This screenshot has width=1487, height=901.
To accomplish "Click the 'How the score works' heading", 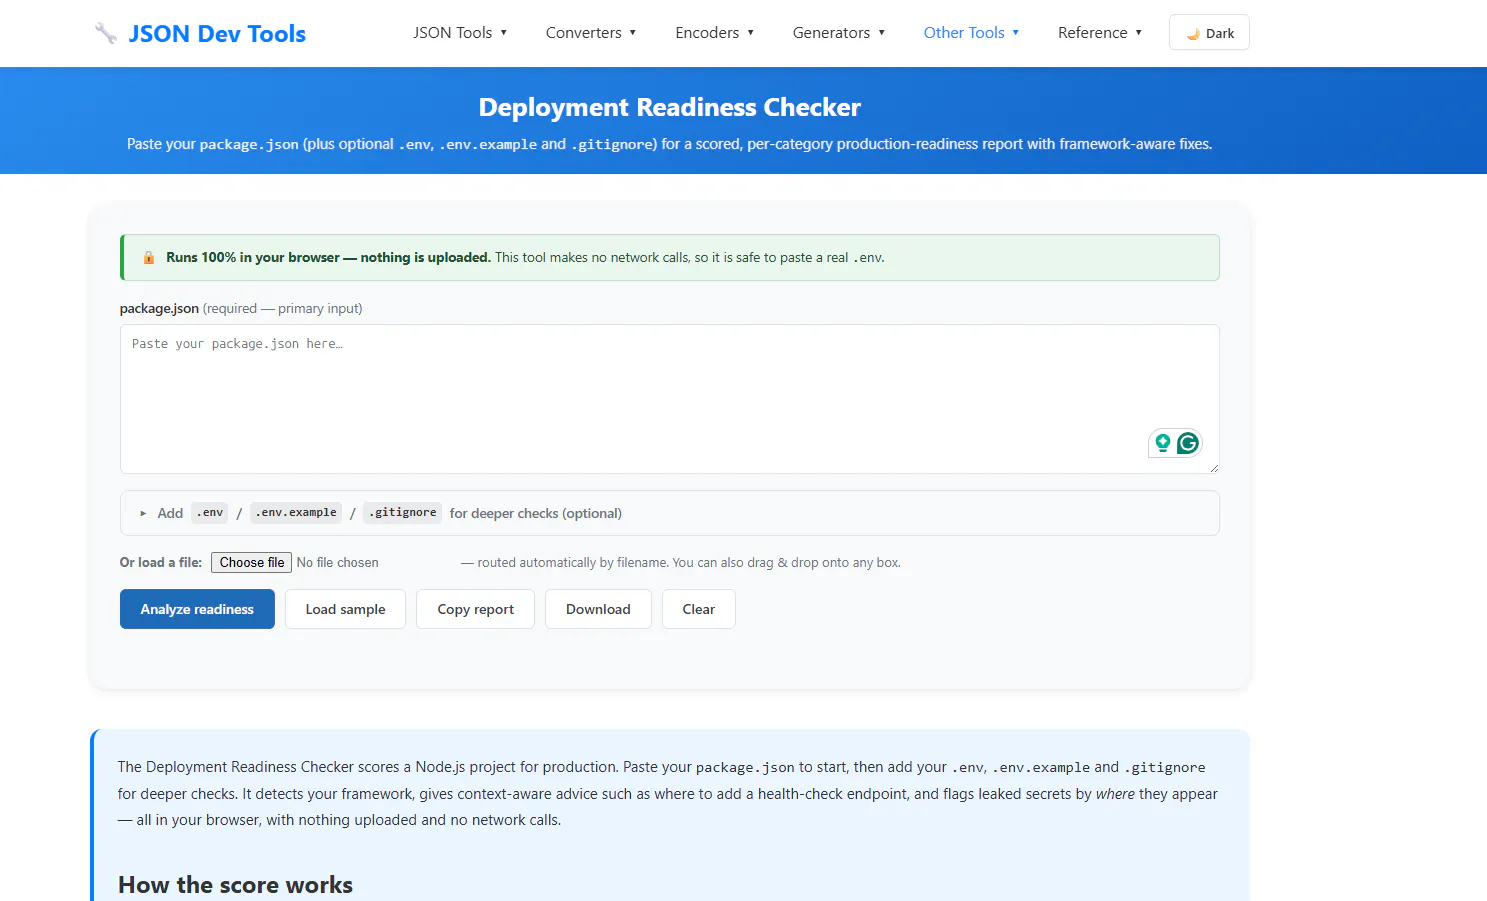I will pos(235,885).
